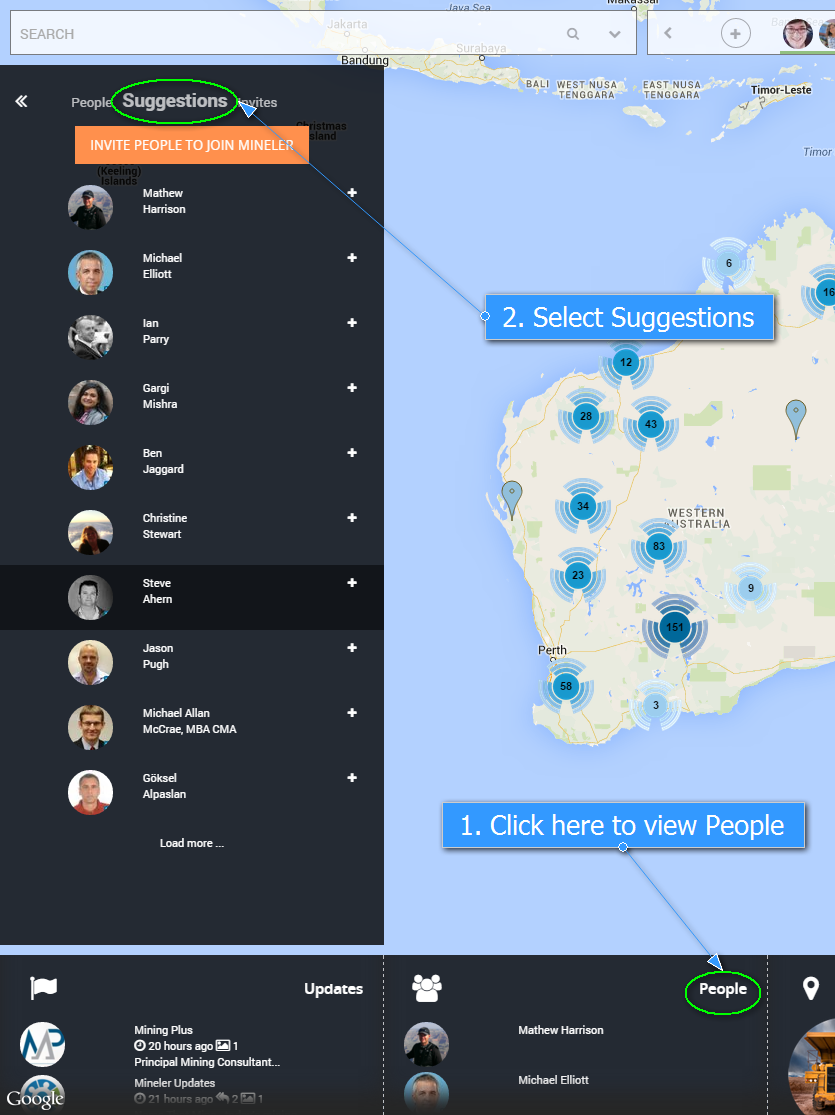
Task: Add Steve Ahern using plus icon
Action: pos(352,583)
